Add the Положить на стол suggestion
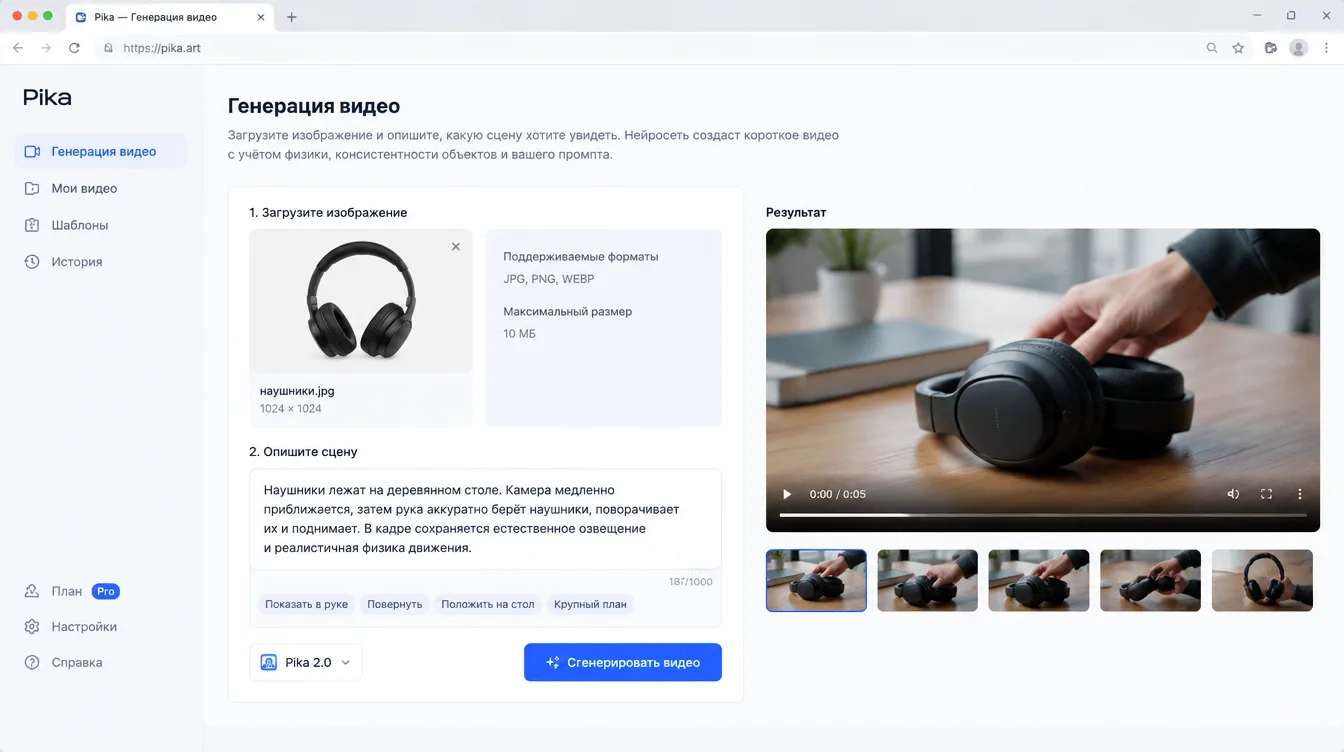This screenshot has width=1344, height=752. [488, 604]
